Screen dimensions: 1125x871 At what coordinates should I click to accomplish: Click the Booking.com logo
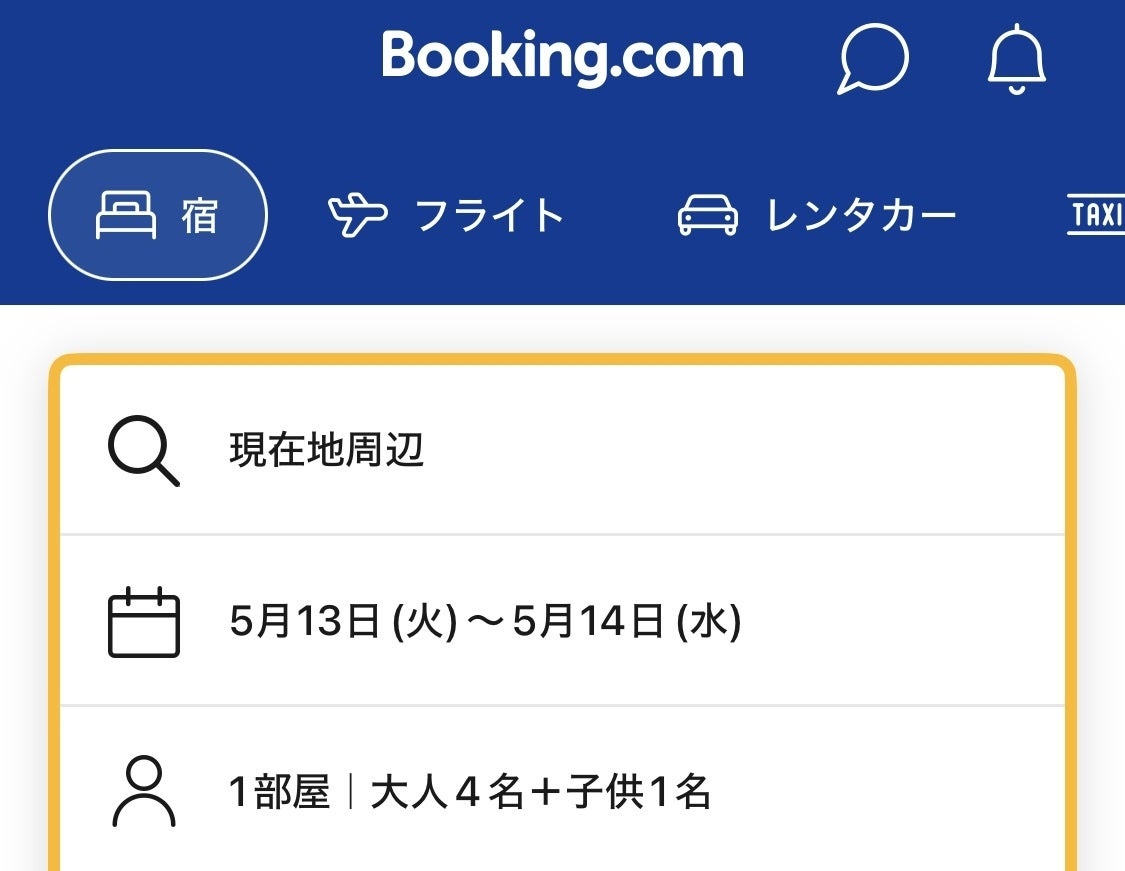tap(562, 57)
